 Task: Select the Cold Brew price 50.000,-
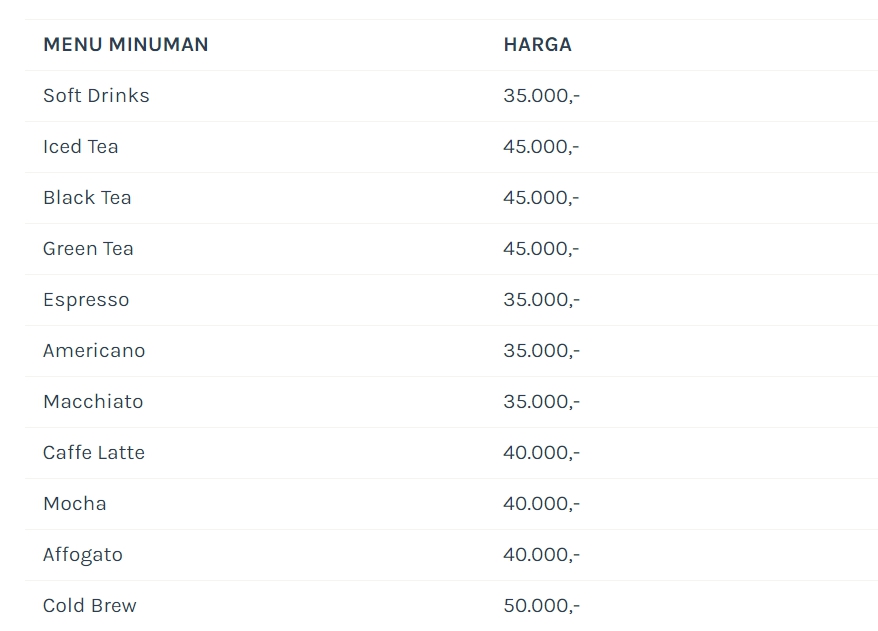pos(541,605)
